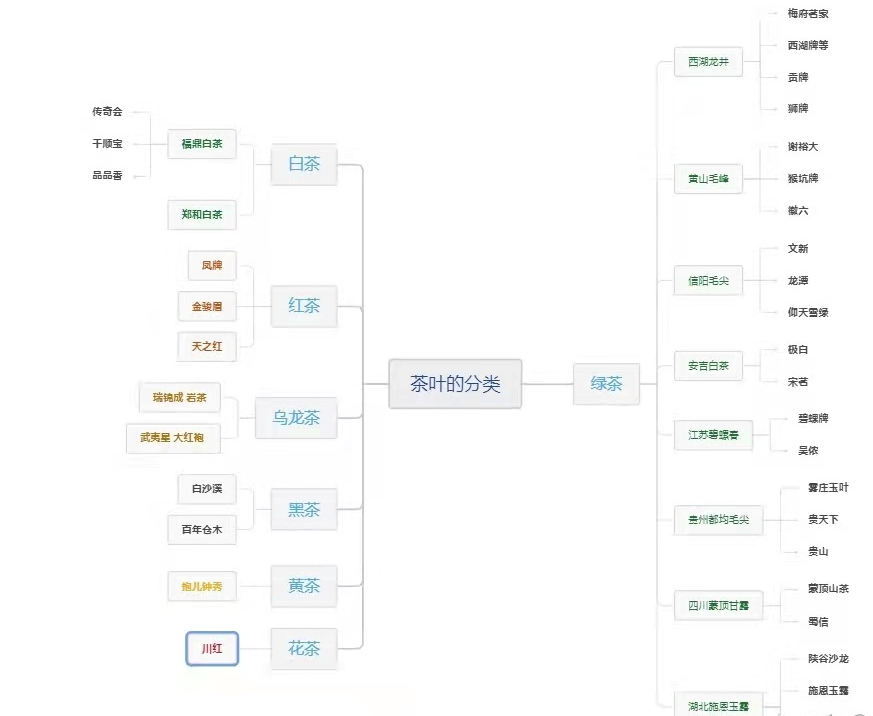Select the 花茶 category node
The image size is (873, 716).
coord(304,649)
